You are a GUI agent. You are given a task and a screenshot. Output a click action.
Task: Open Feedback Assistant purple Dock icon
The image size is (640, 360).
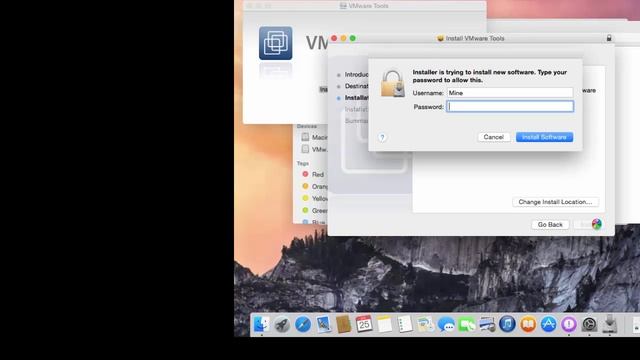pos(569,325)
